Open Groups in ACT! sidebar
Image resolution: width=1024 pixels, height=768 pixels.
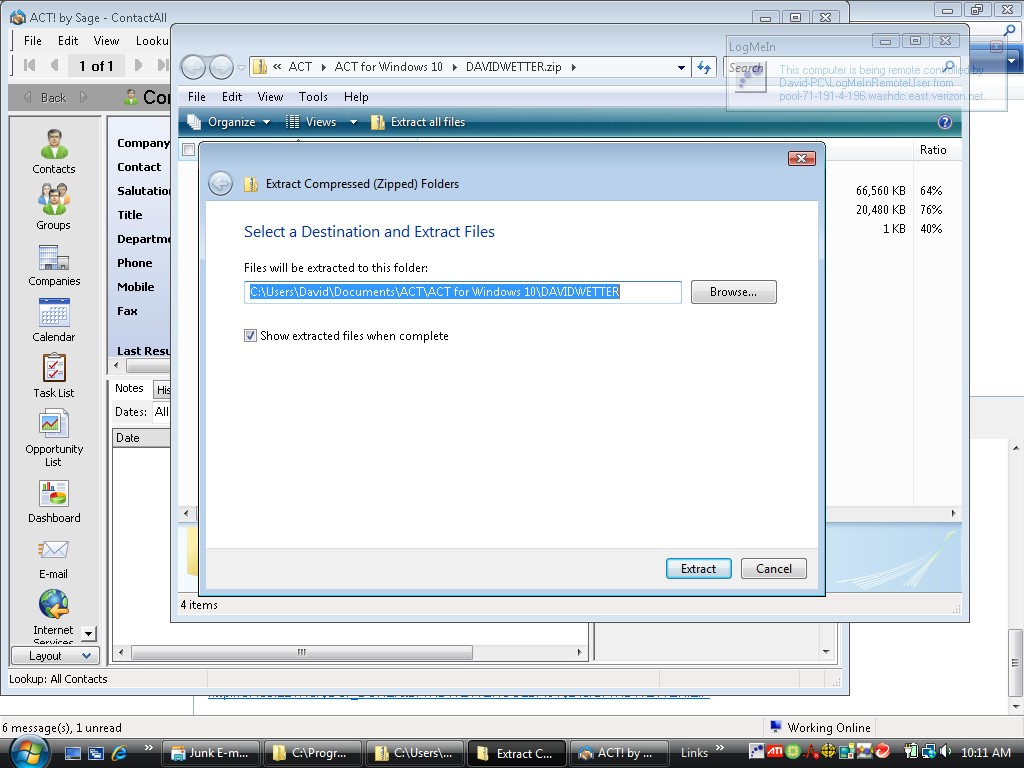[54, 208]
